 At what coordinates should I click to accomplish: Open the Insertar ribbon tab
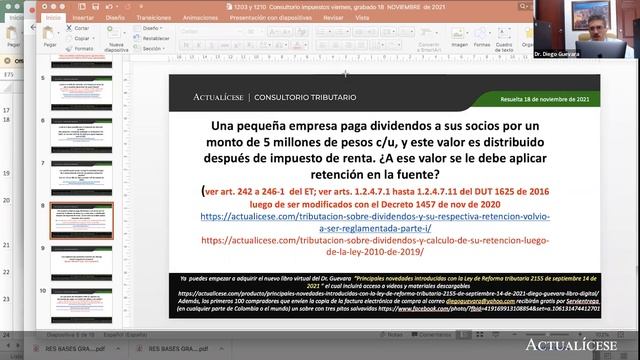click(83, 18)
